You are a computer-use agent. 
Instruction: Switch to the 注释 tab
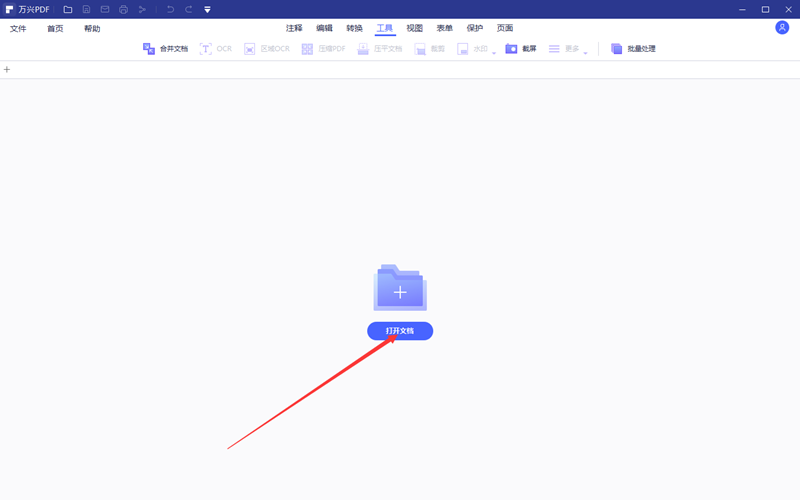[x=294, y=28]
